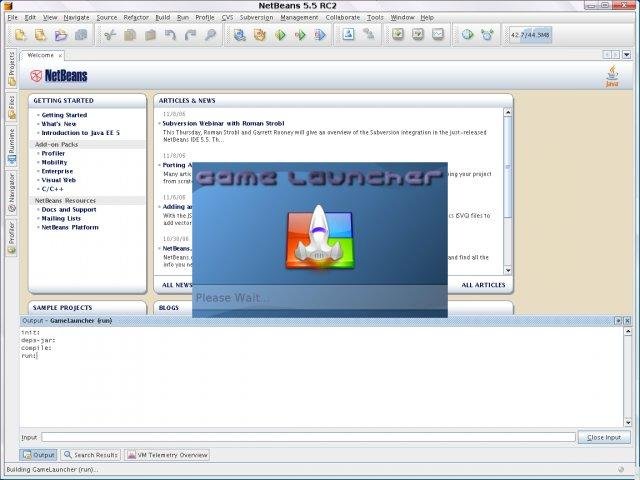Screen dimensions: 640x480
Task: Click inside the Output Input text field
Action: click(308, 437)
